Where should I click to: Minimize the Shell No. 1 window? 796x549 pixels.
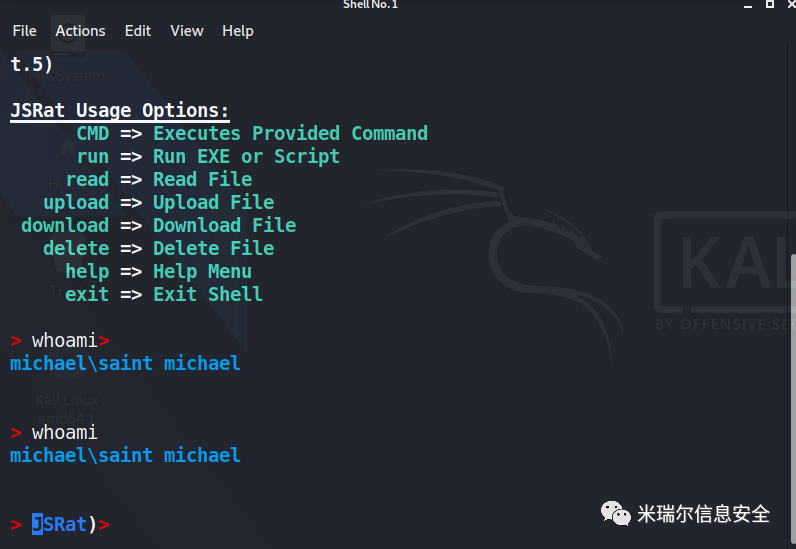coord(748,5)
